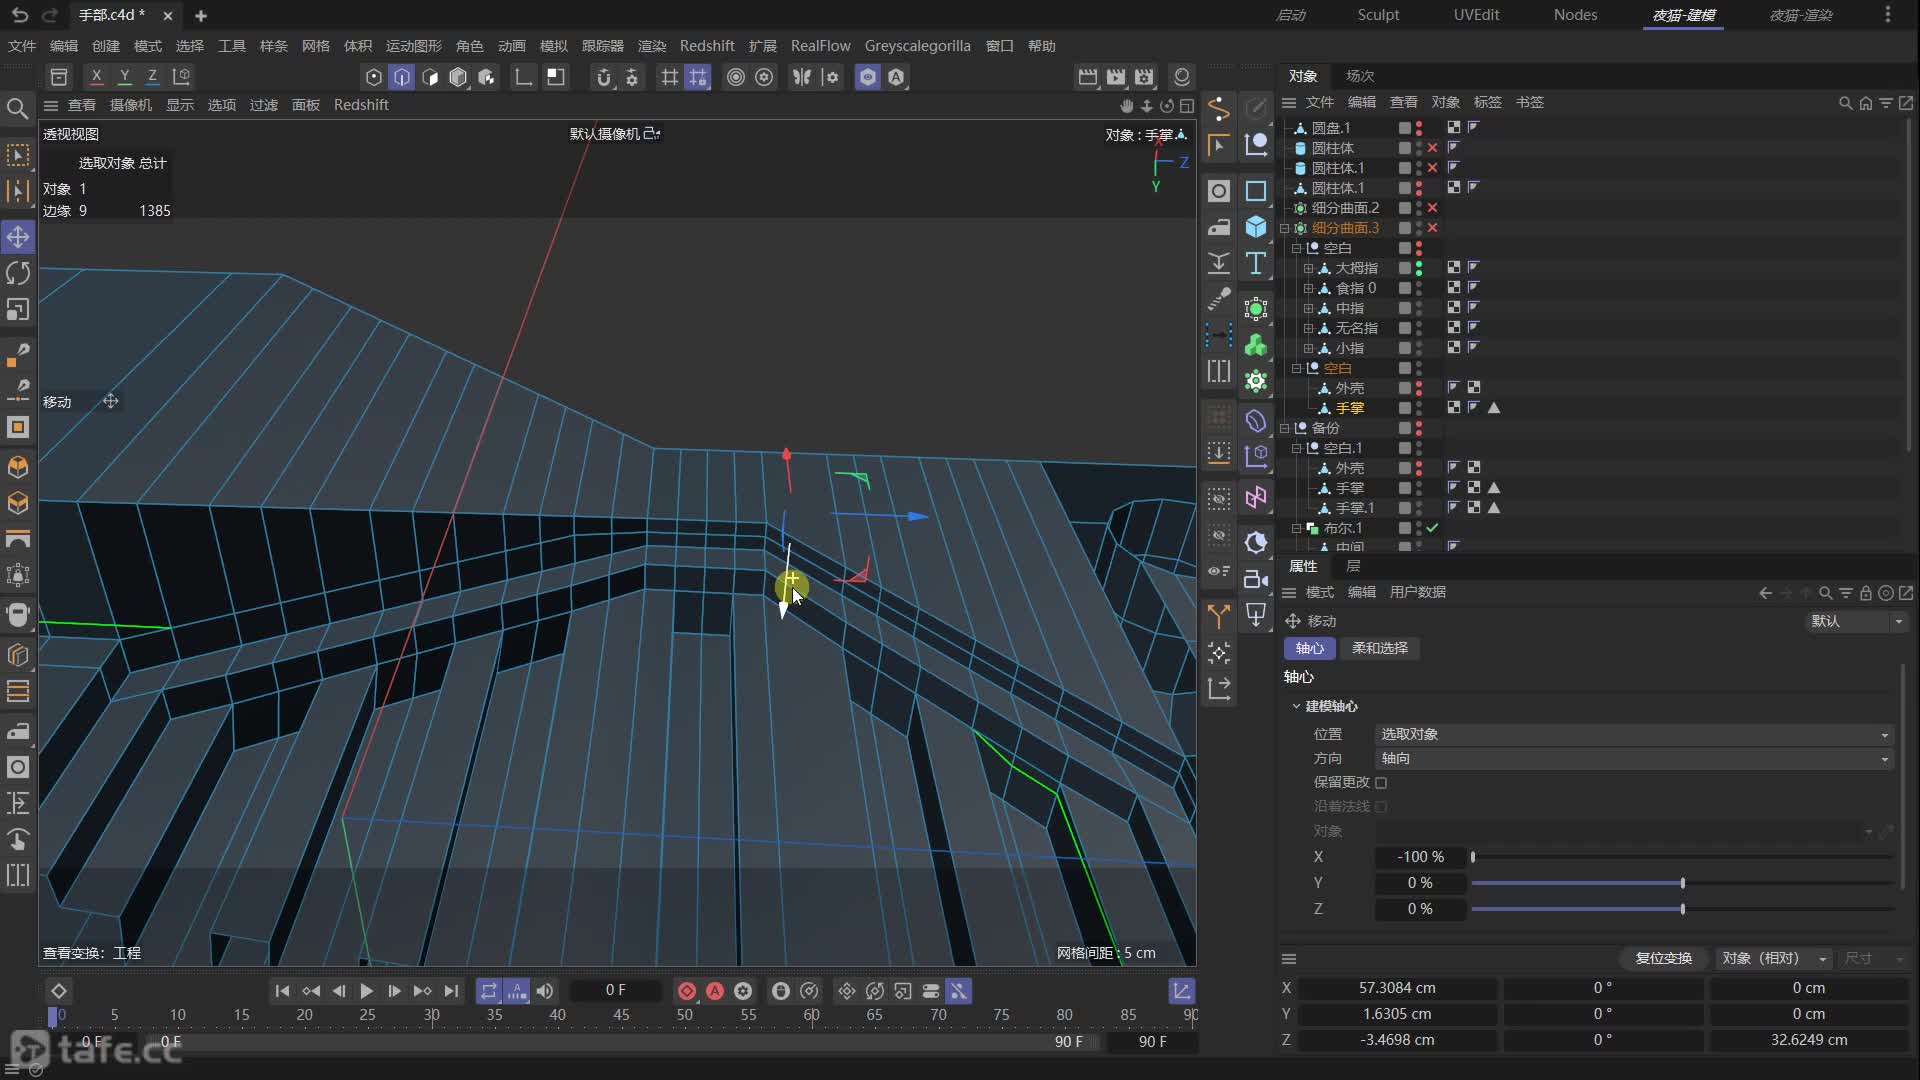Adjust the Z axis percentage slider
1920x1080 pixels.
pos(1683,909)
